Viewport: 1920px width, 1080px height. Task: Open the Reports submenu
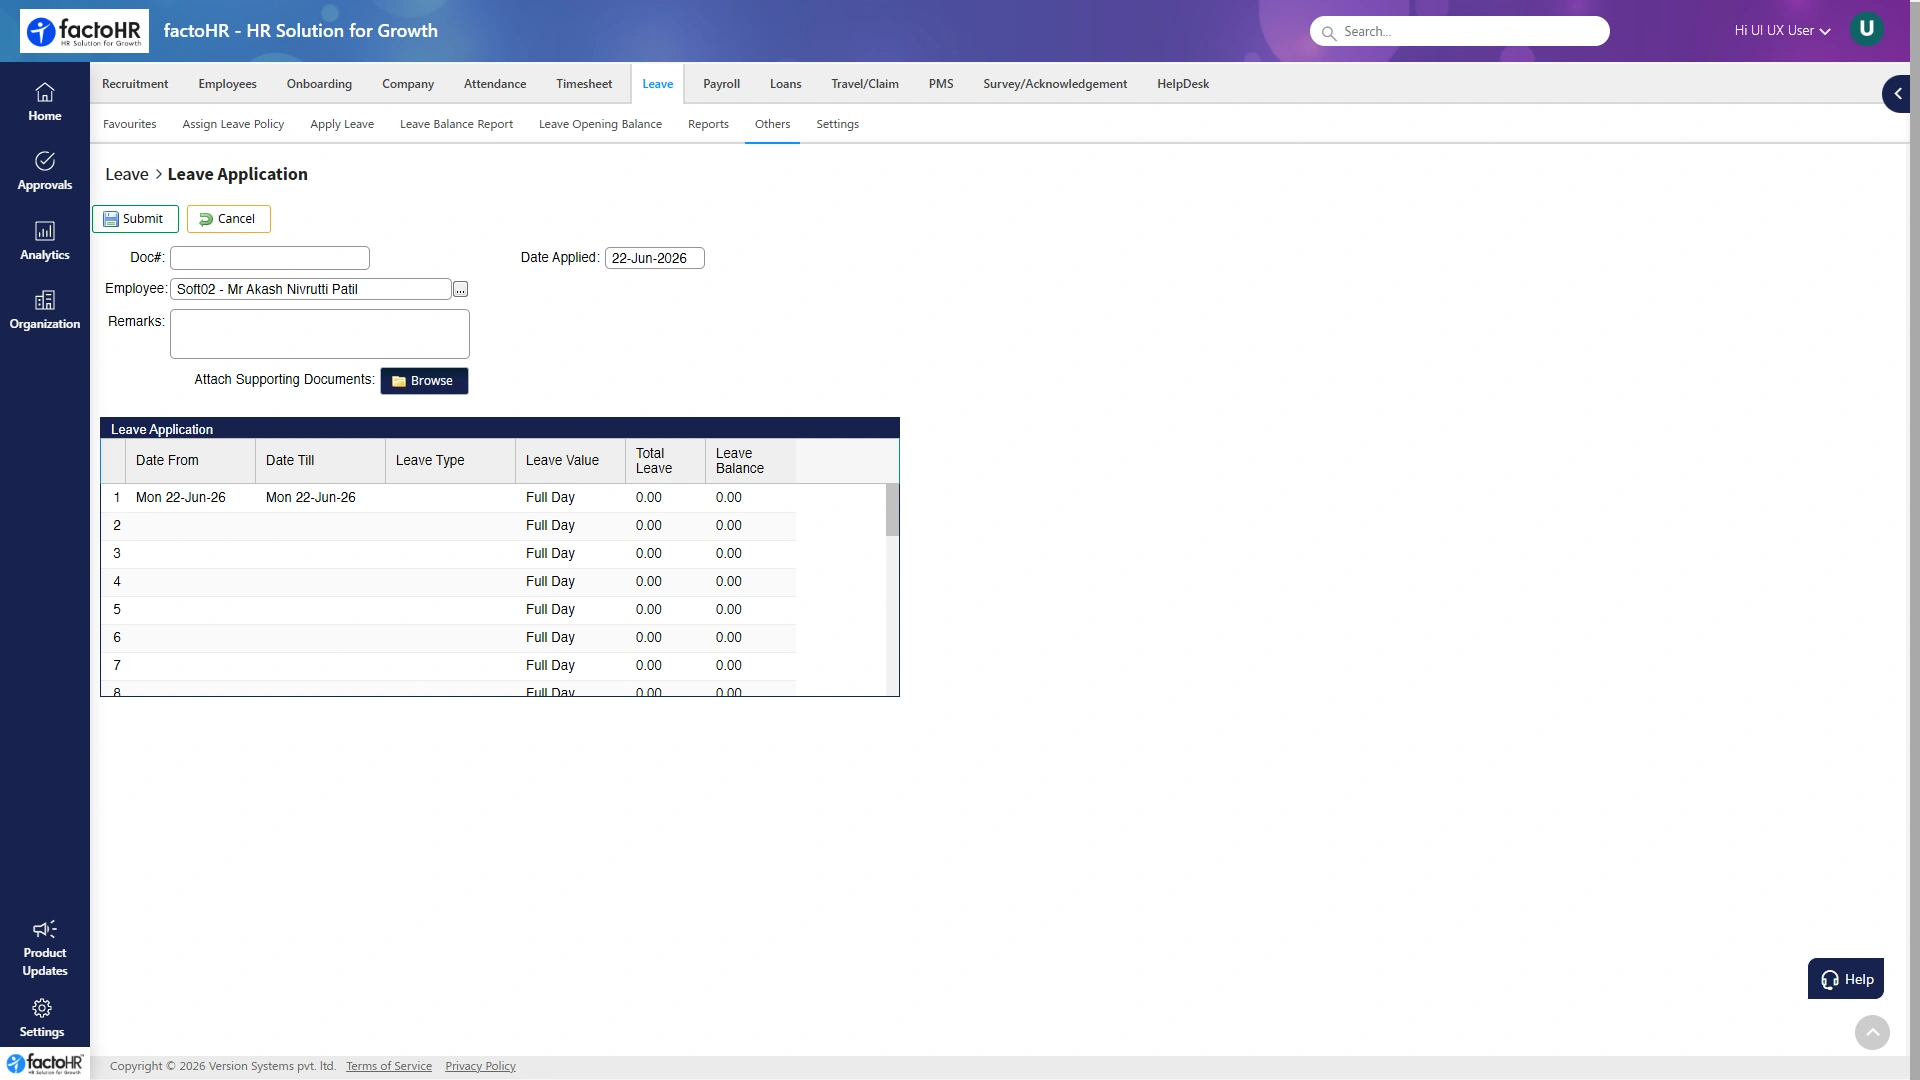pos(708,124)
